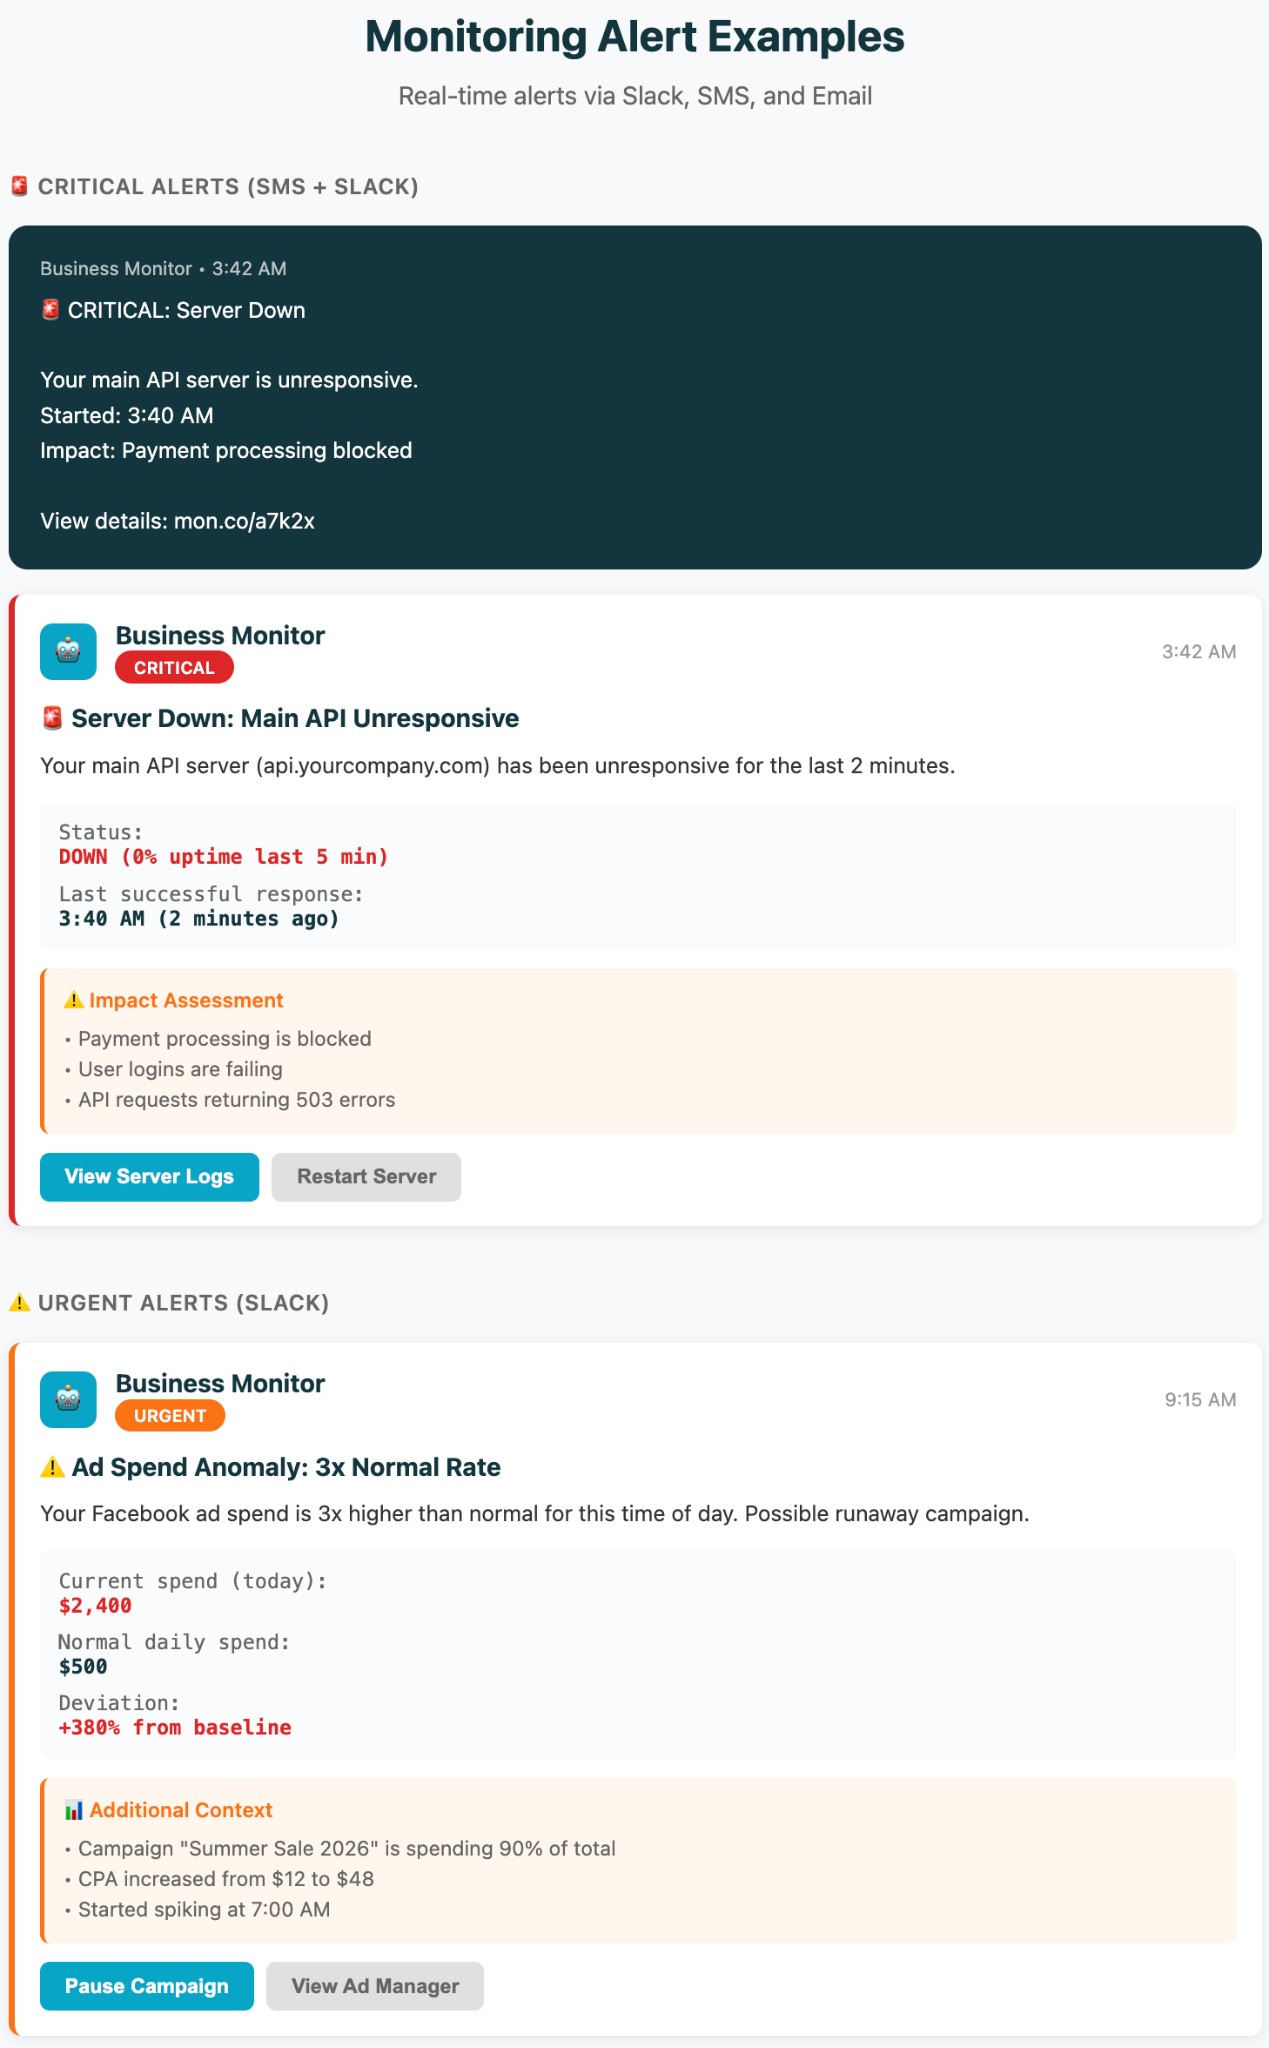This screenshot has height=2048, width=1269.
Task: Click the URGENT badge on the ad spend alert
Action: pyautogui.click(x=169, y=1415)
